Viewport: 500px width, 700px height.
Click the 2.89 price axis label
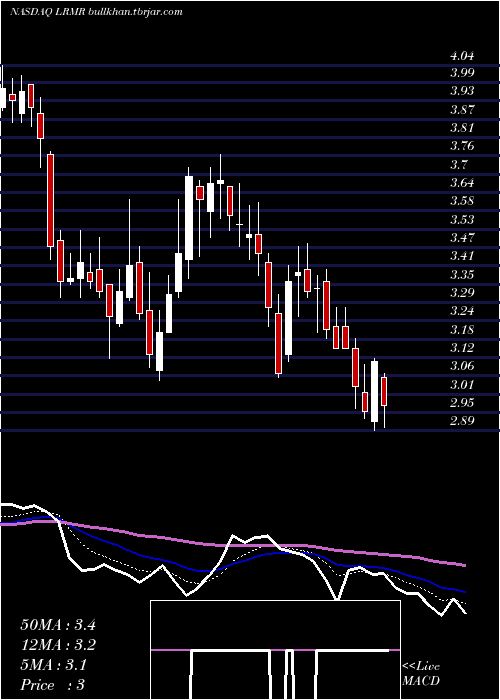pyautogui.click(x=462, y=421)
